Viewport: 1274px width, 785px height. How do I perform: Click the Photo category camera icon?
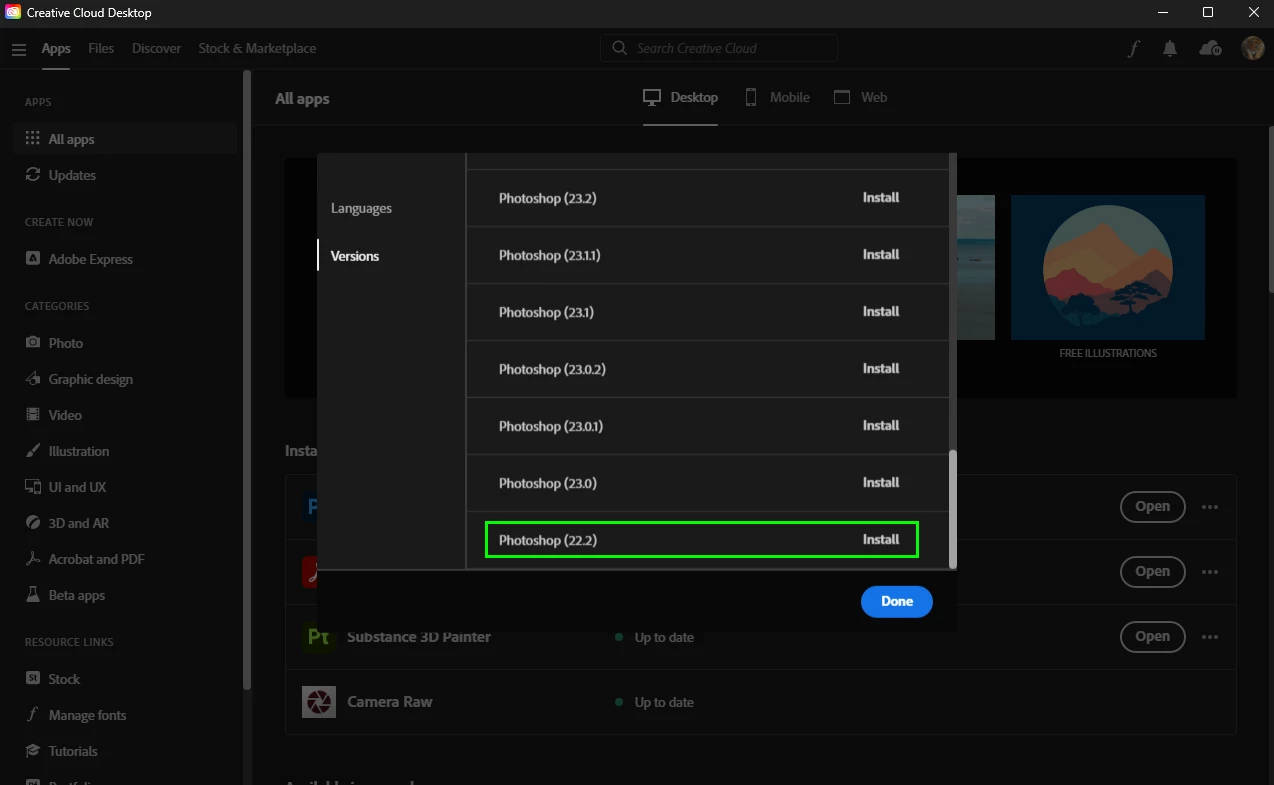[x=32, y=343]
